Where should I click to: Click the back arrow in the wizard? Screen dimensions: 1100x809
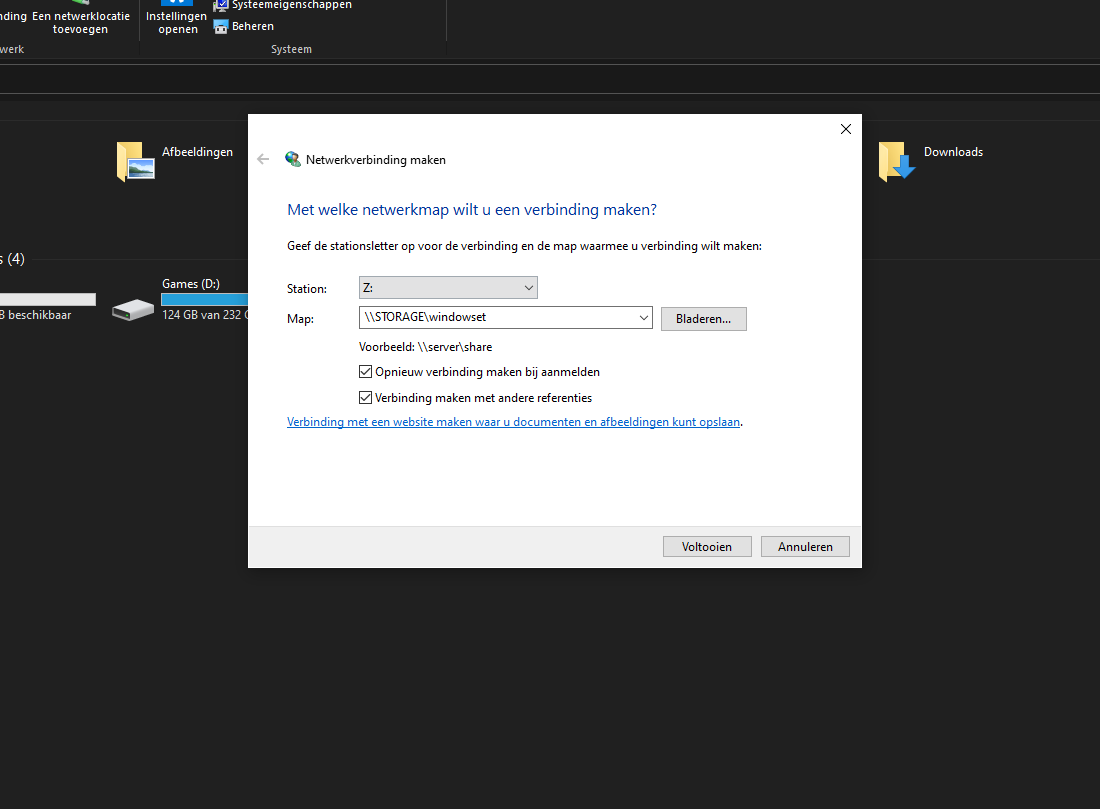263,159
